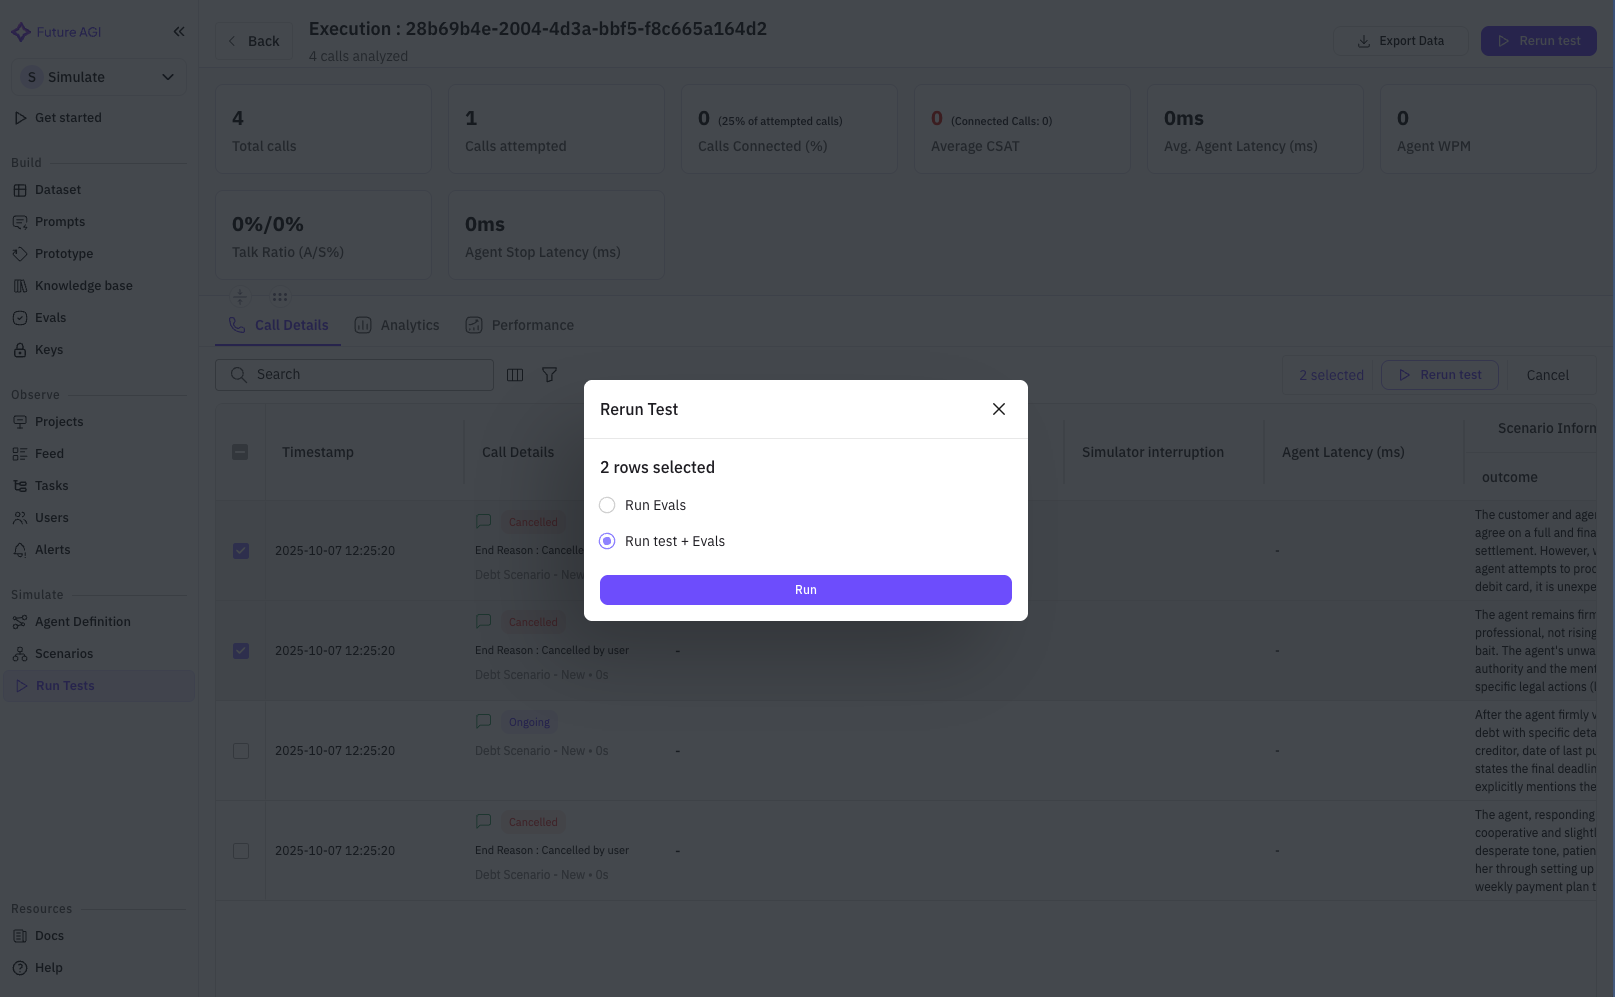Viewport: 1615px width, 997px height.
Task: Close the Rerun Test dialog
Action: coord(999,409)
